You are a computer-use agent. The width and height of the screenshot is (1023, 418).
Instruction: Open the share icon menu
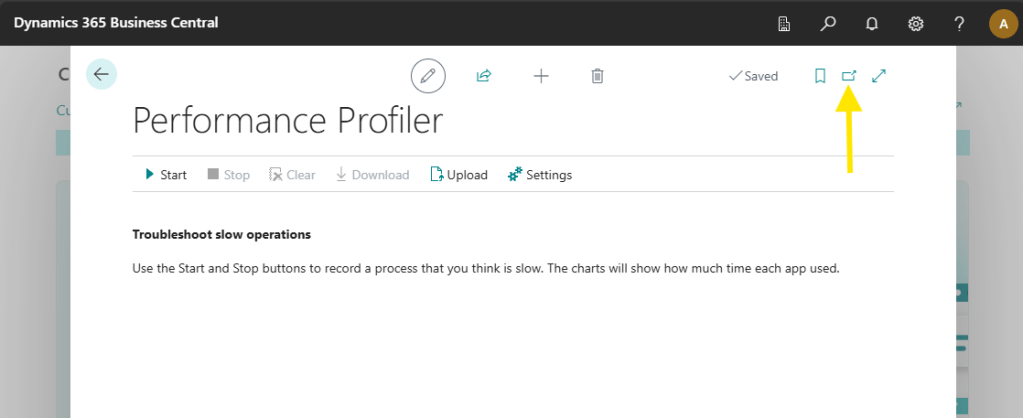point(484,76)
